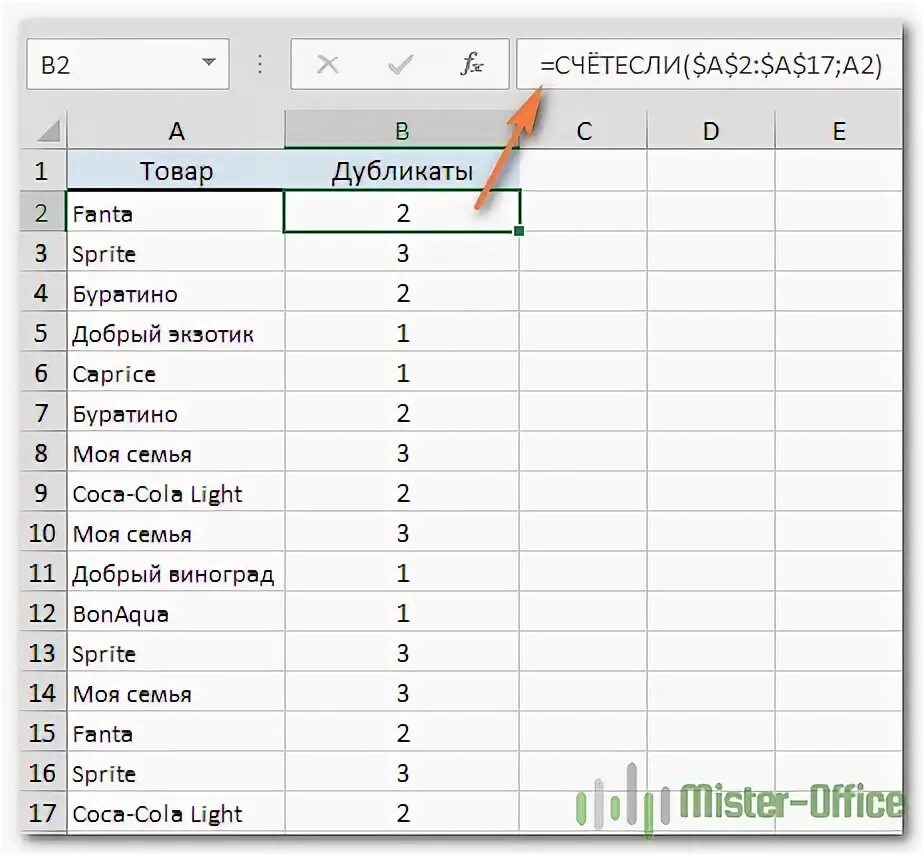This screenshot has width=924, height=856.
Task: Select the 'Caprice' cell
Action: click(176, 372)
